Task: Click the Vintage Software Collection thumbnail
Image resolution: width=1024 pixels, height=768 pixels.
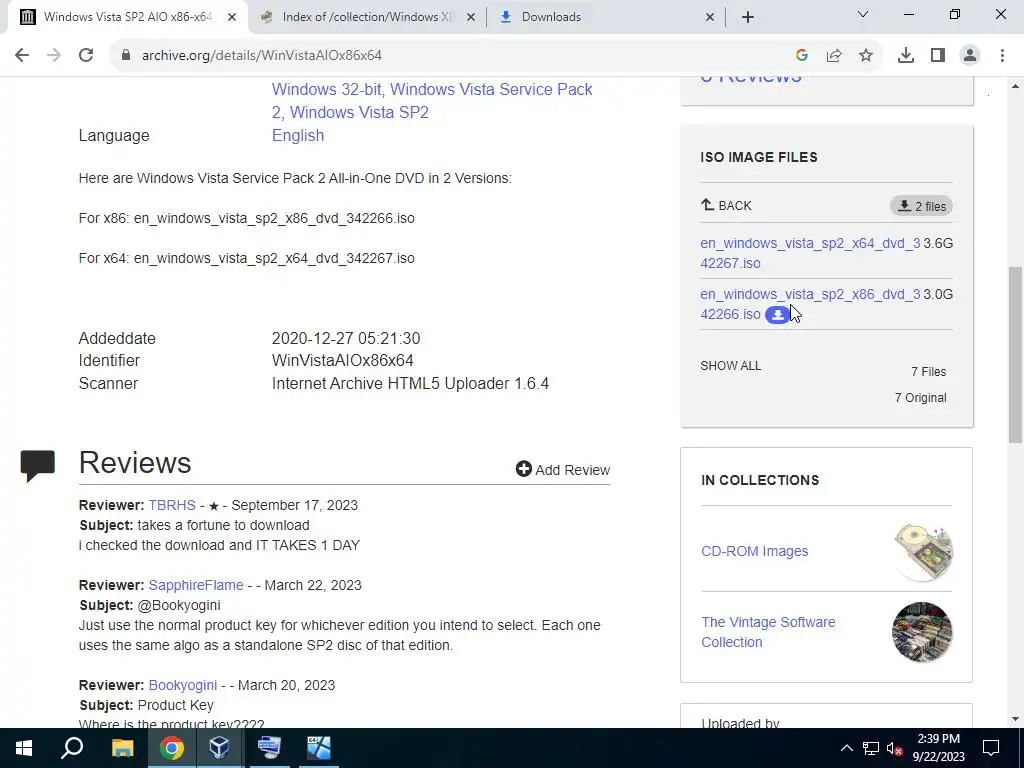Action: click(x=922, y=632)
